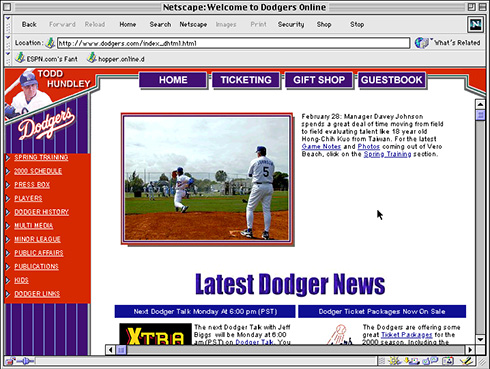
Task: Open the hopper.online.d bookmark icon
Action: [x=92, y=58]
